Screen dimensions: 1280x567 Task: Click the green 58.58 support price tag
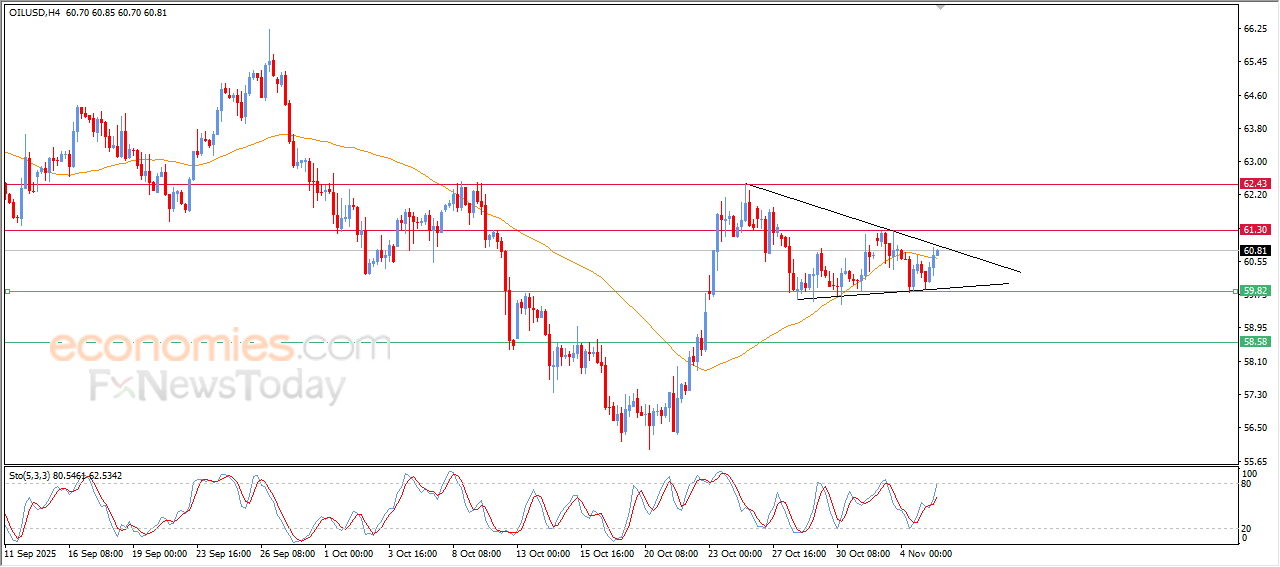click(x=1255, y=342)
